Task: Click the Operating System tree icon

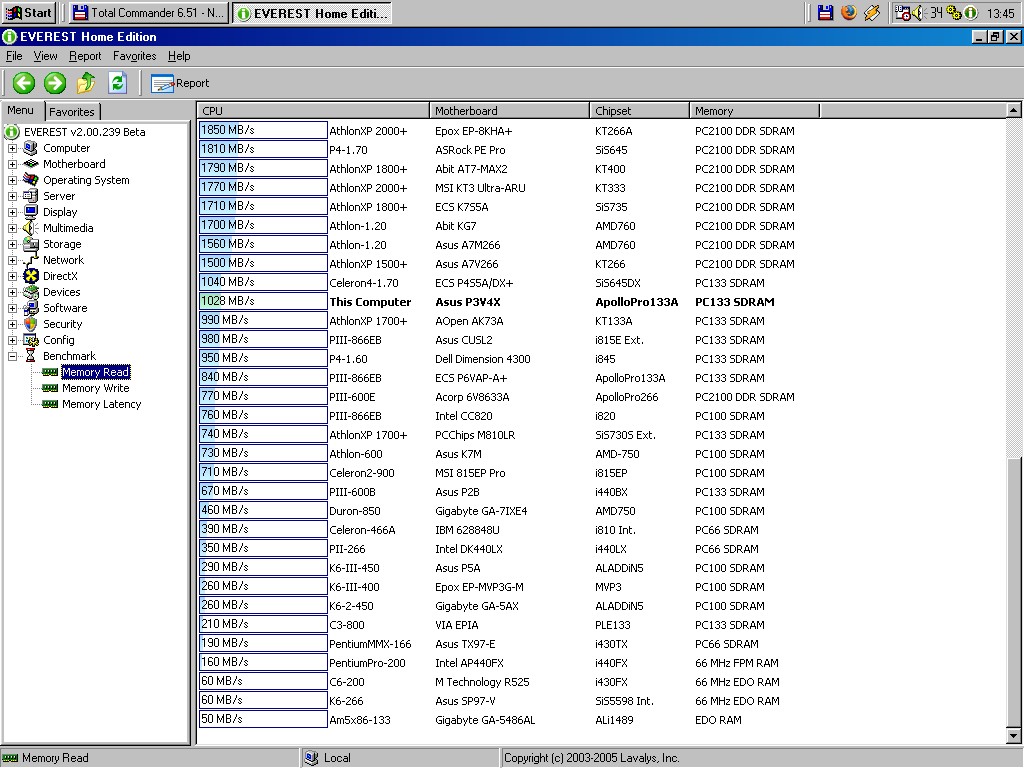Action: tap(31, 180)
